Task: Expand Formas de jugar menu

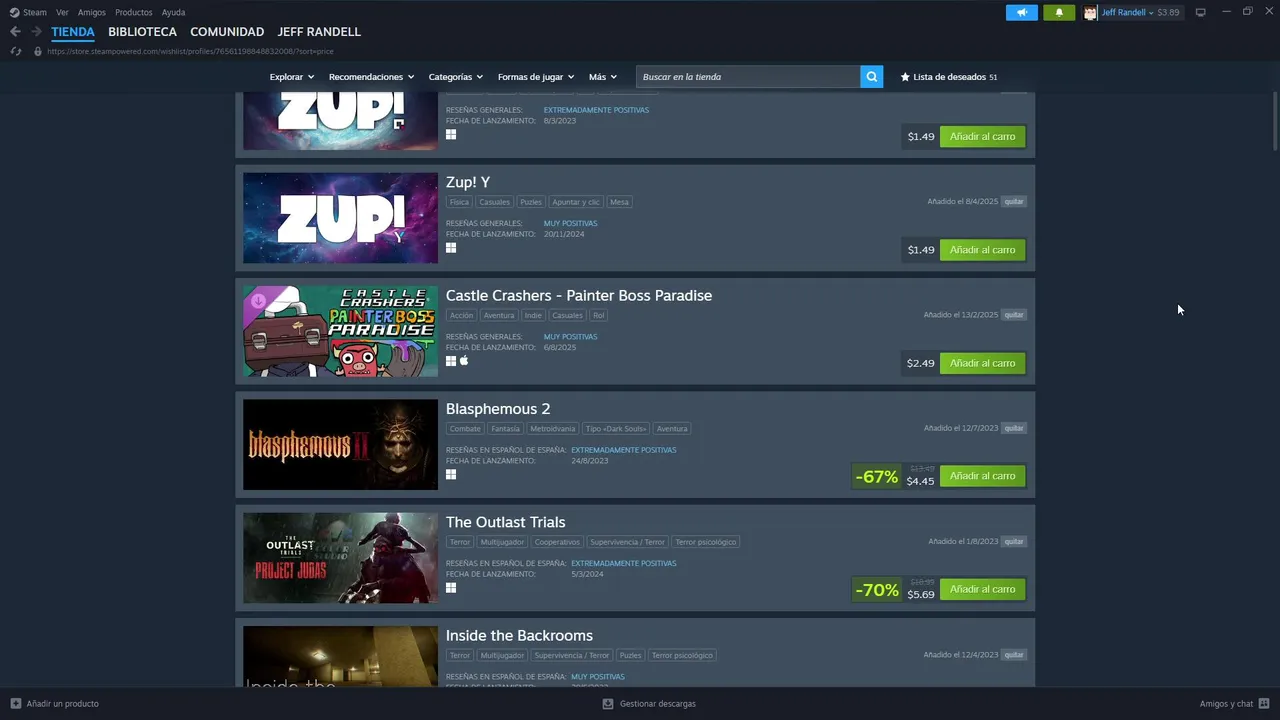Action: pos(535,77)
